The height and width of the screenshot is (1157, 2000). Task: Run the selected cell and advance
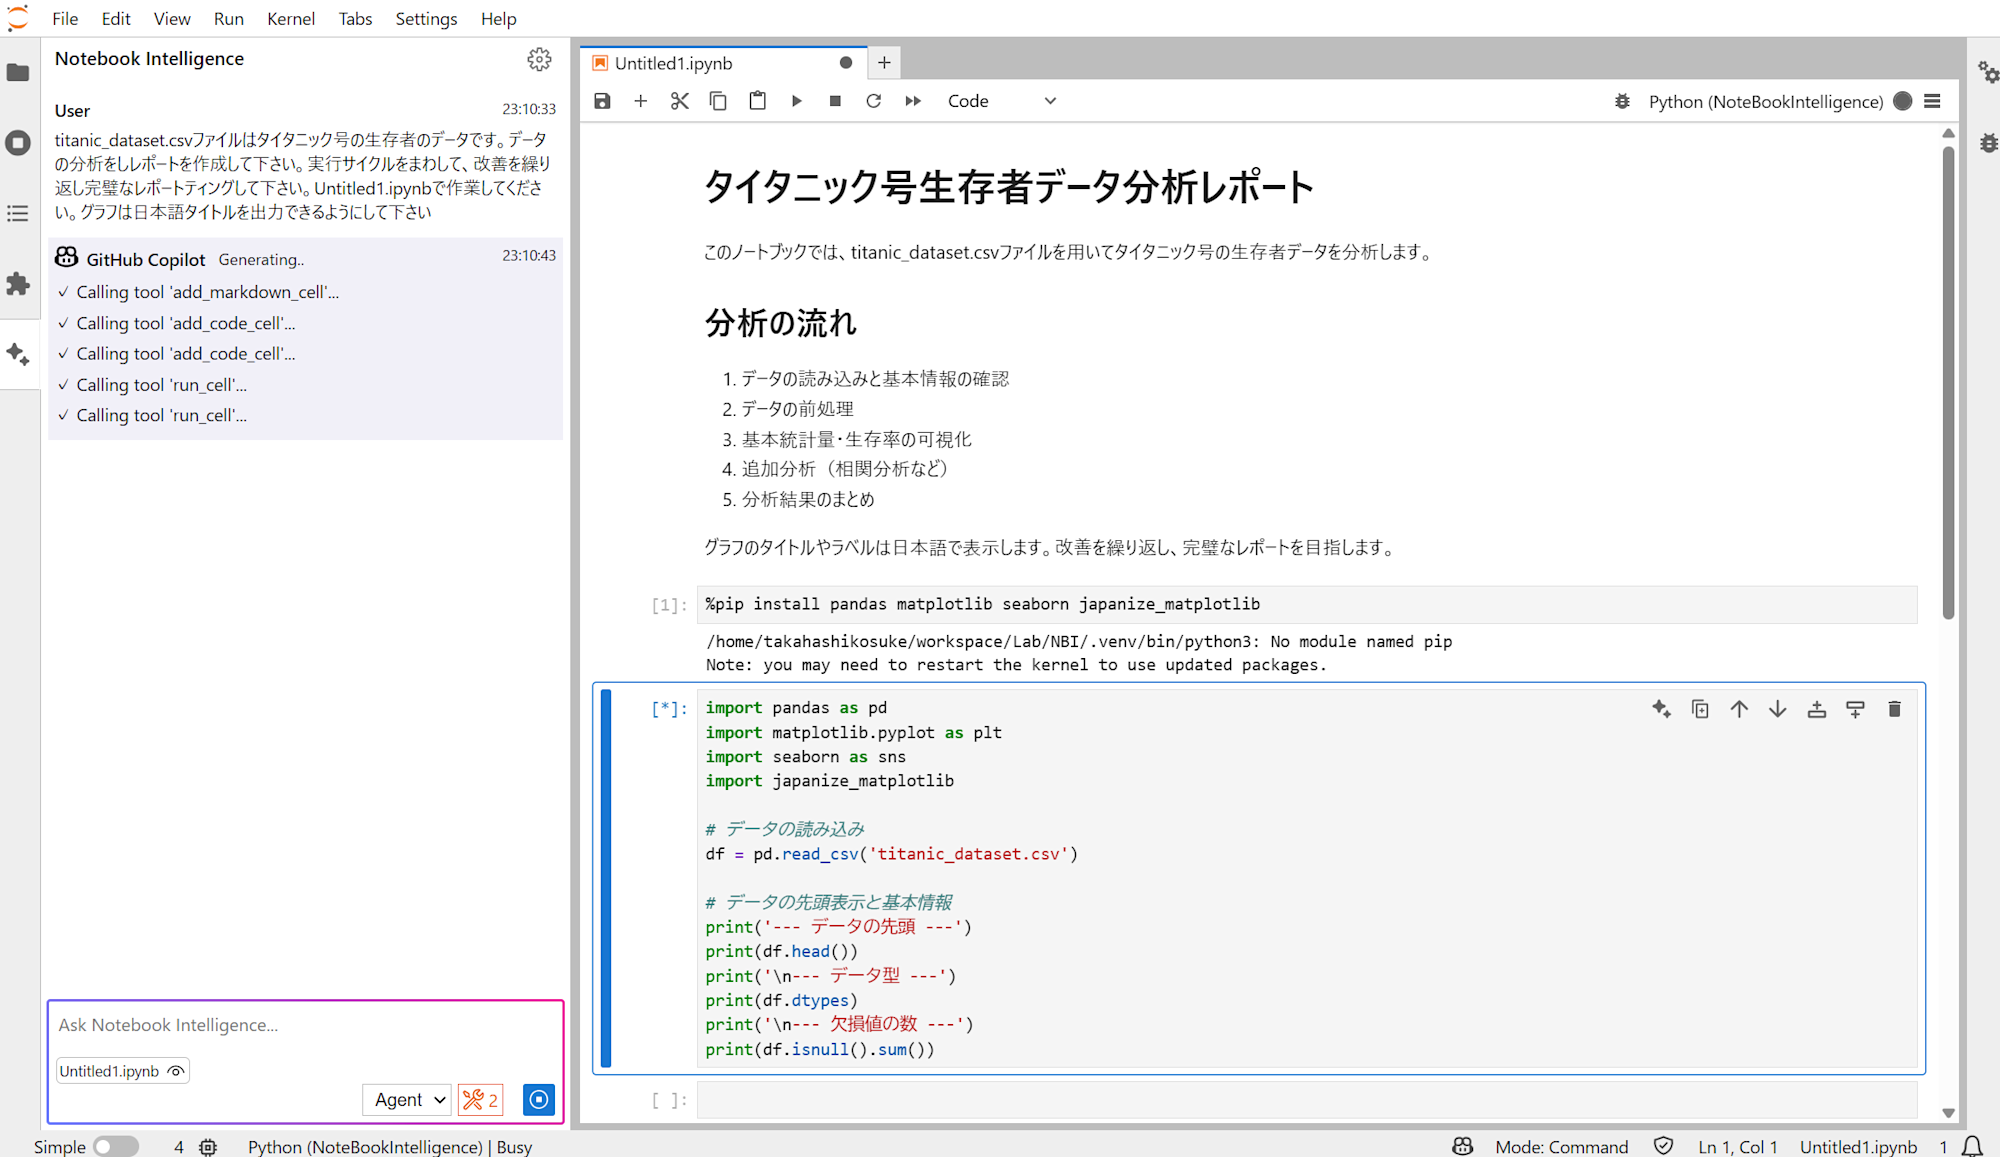(x=796, y=101)
